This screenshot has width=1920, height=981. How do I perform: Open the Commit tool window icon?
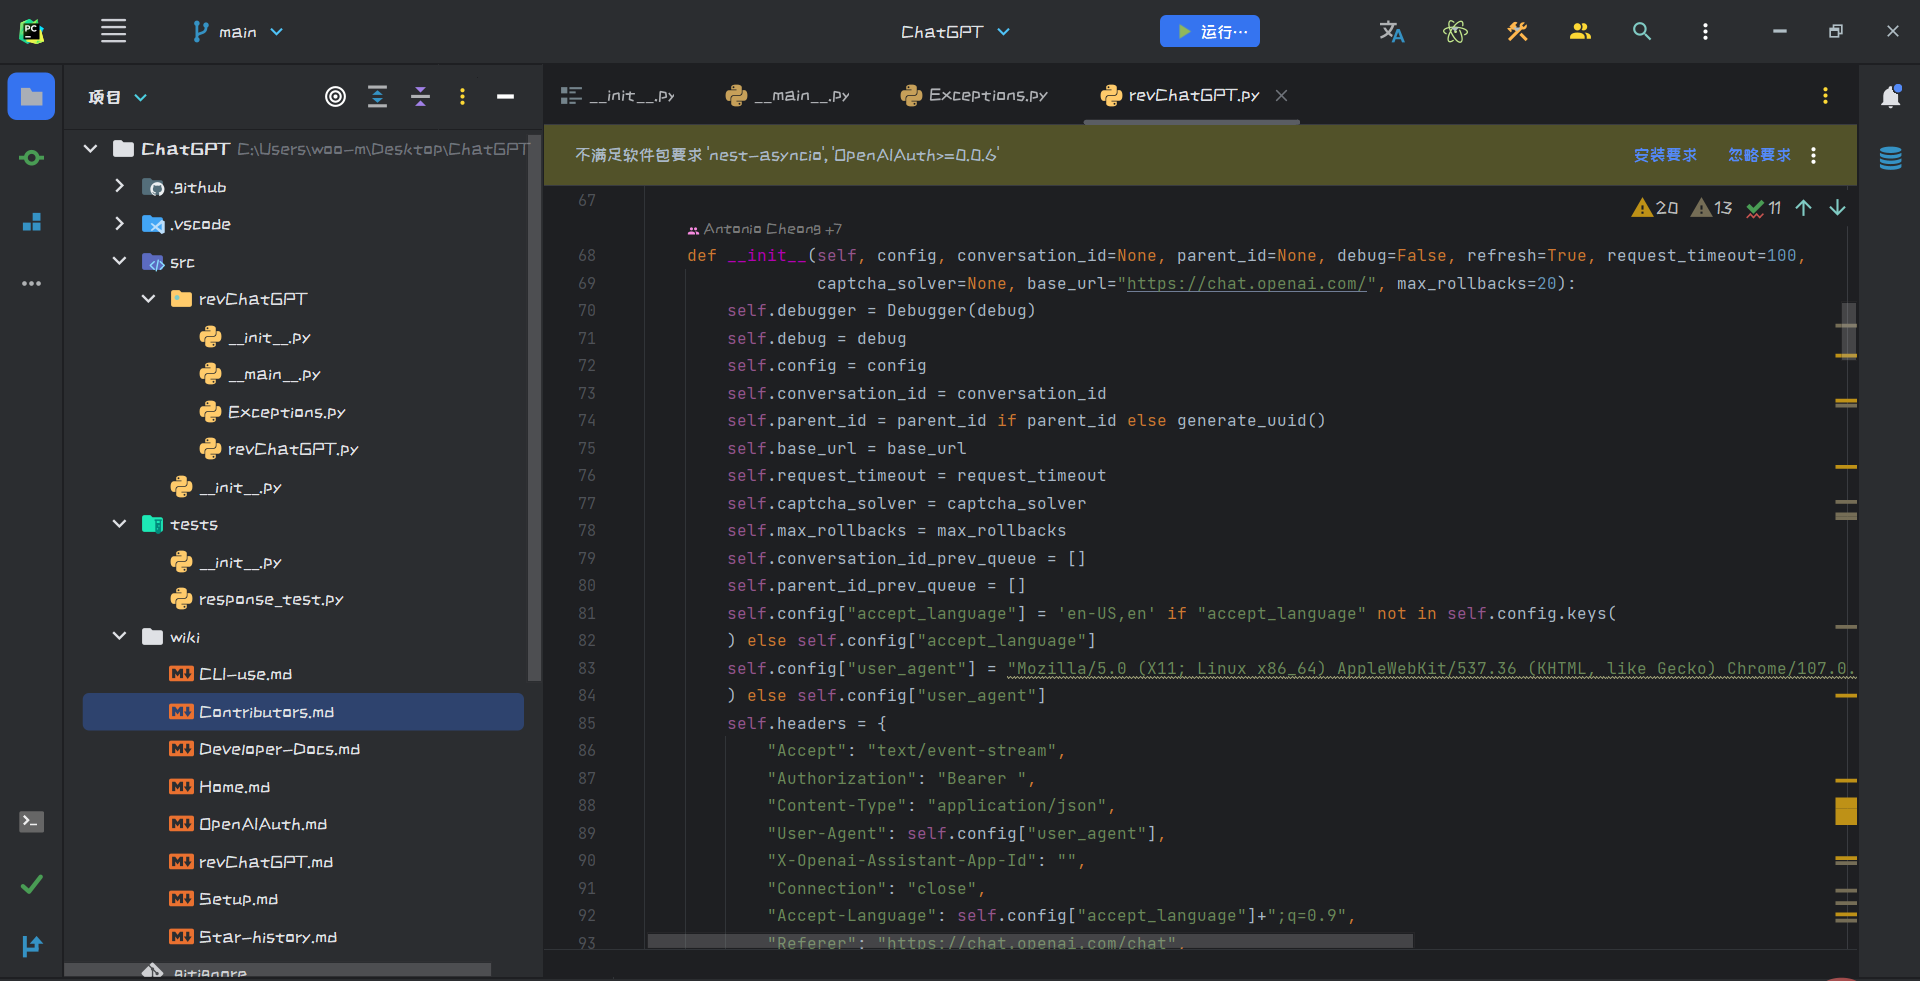tap(31, 158)
